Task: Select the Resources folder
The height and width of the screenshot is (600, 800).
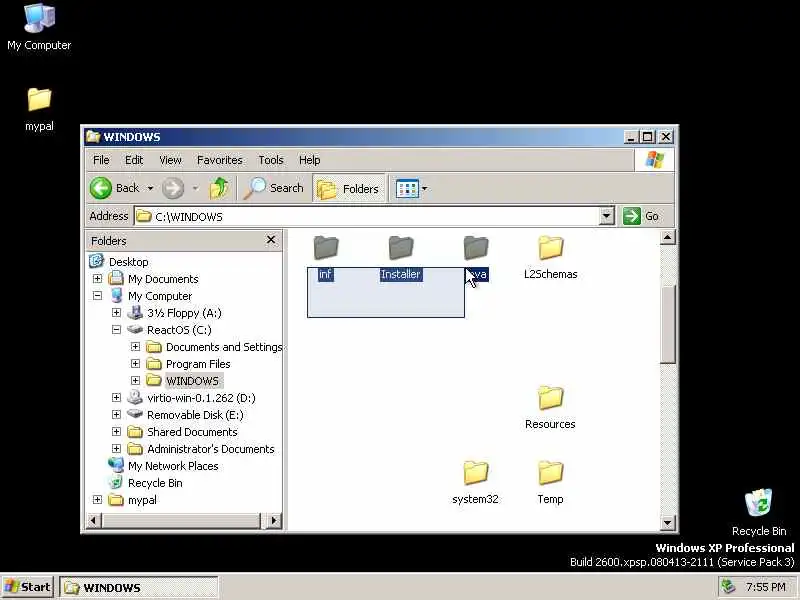Action: 551,408
